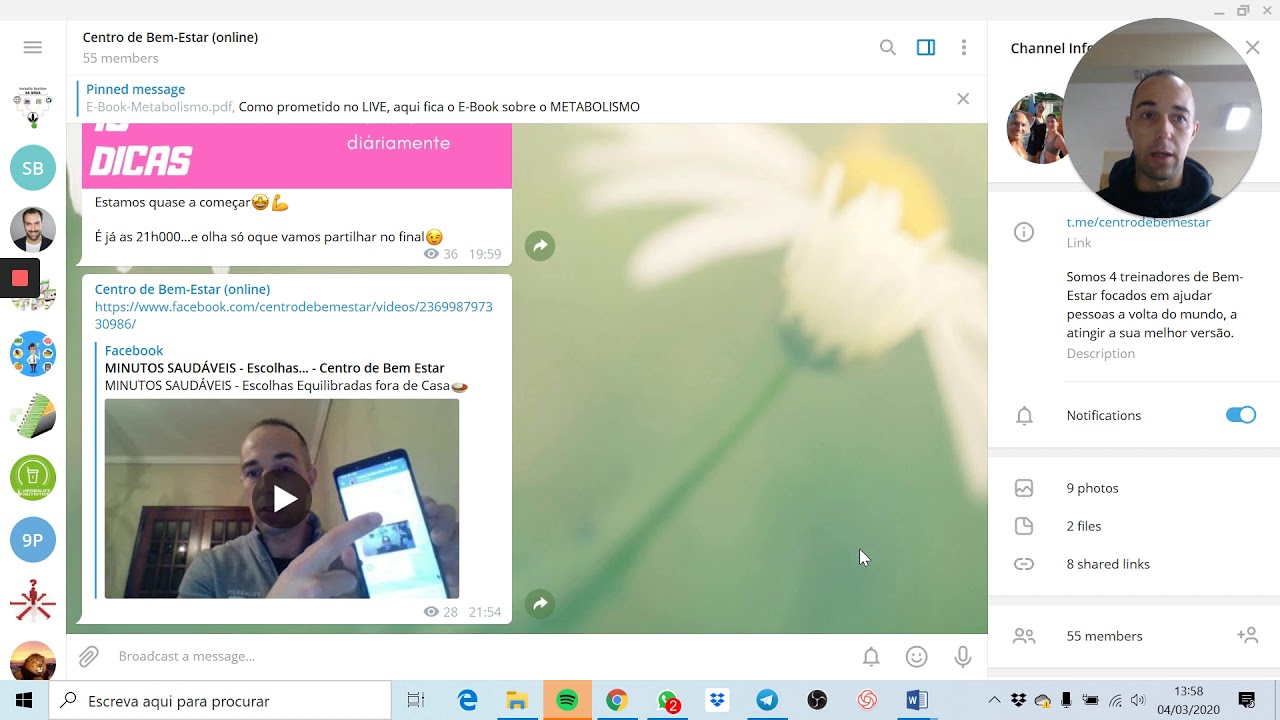Open the Facebook video URL link
Screen dimensions: 1280x720
tap(294, 315)
